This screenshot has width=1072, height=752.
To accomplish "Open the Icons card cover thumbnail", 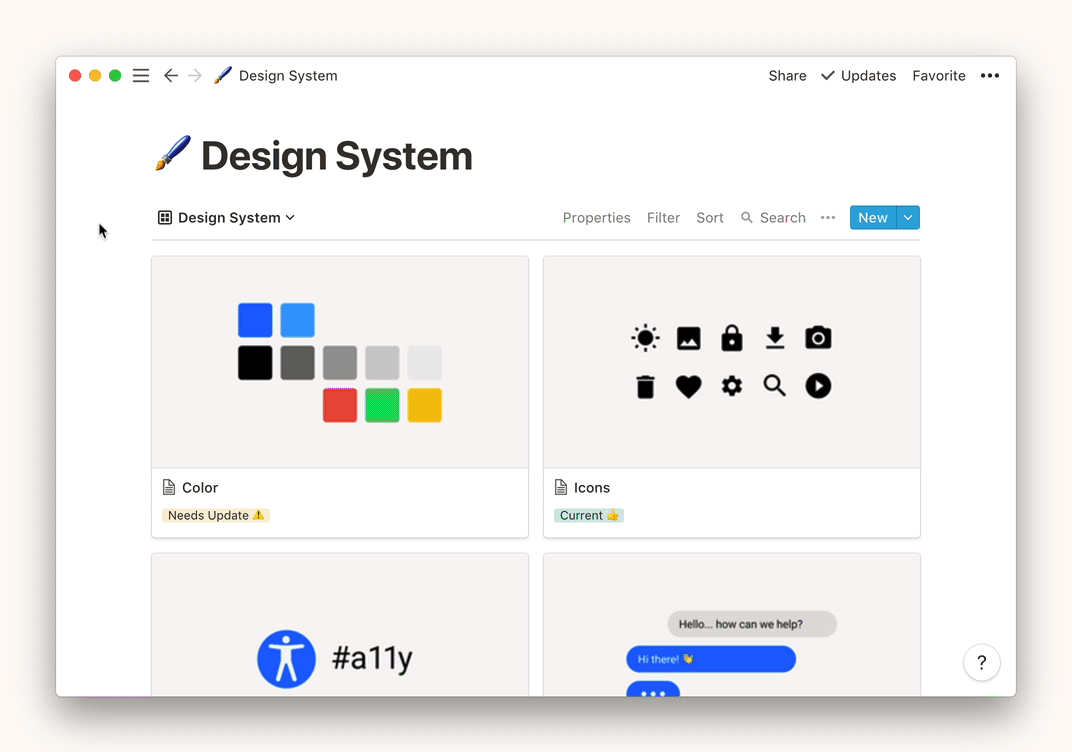I will point(731,362).
